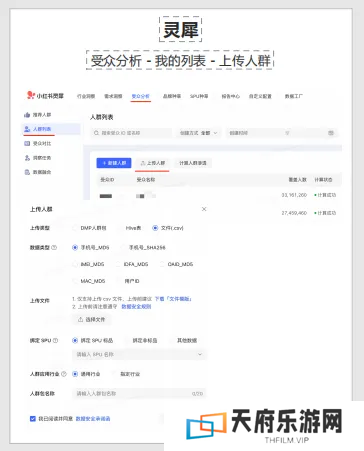Image resolution: width=364 pixels, height=451 pixels.
Task: Open the SPU种草 top menu
Action: 199,96
